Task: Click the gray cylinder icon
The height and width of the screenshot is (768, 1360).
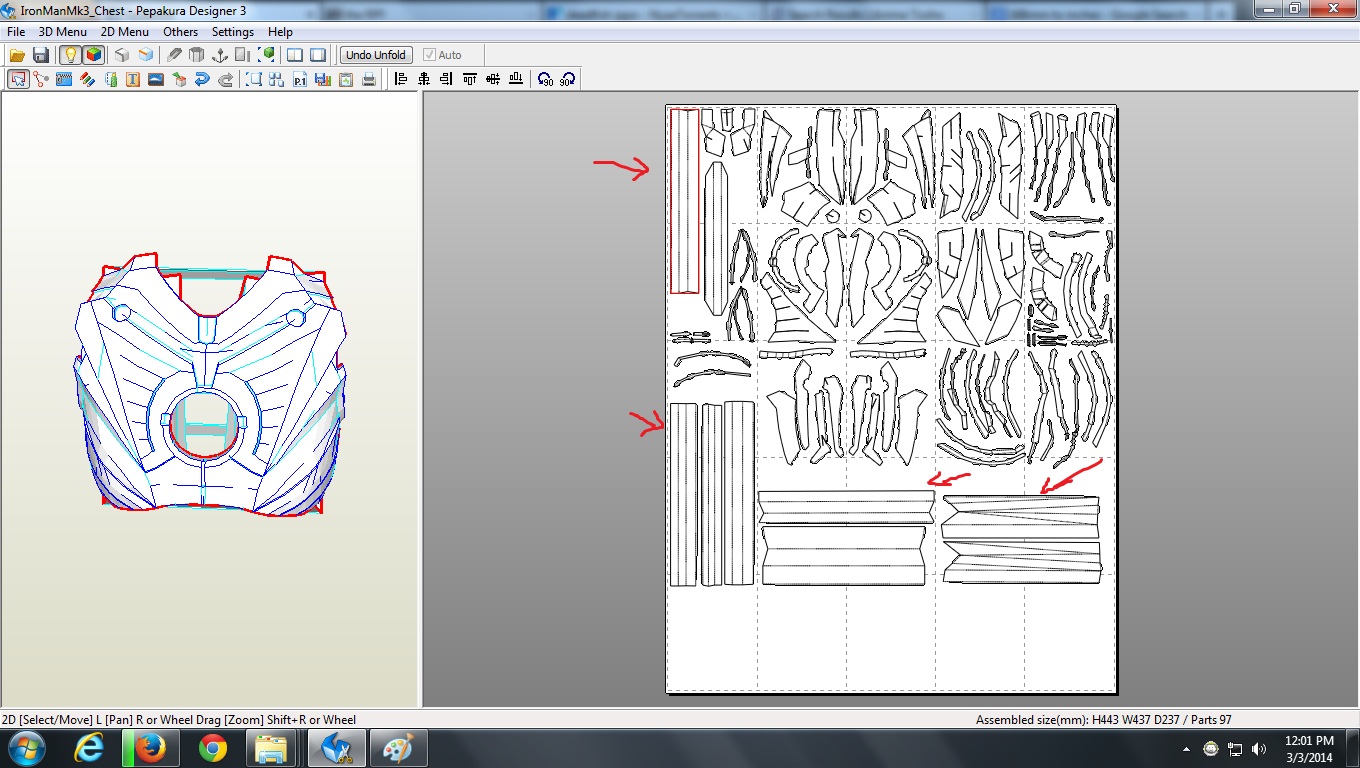Action: (x=197, y=55)
